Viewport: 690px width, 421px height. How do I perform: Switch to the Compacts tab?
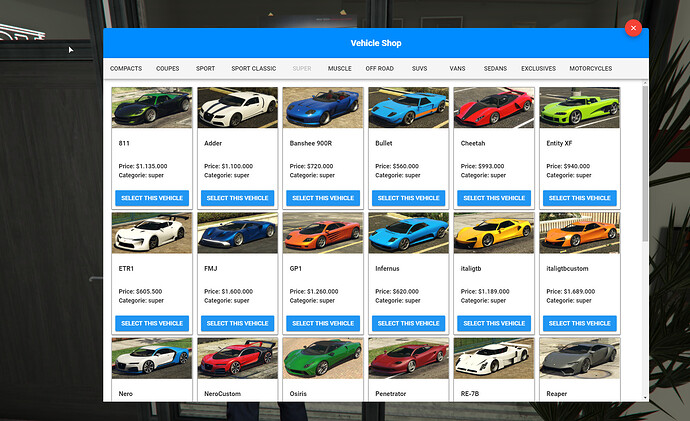tap(126, 69)
